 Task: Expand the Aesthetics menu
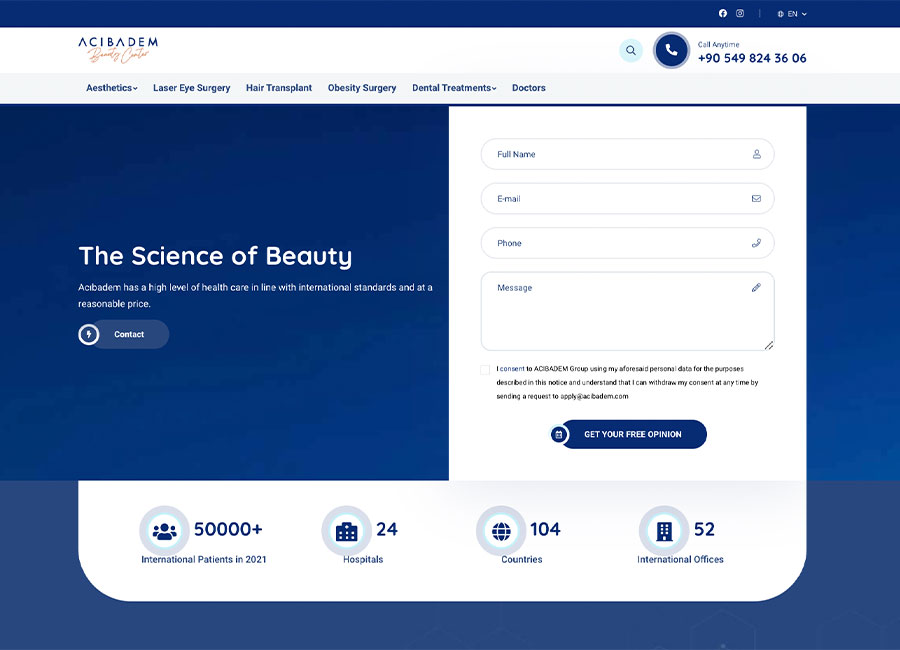click(112, 88)
